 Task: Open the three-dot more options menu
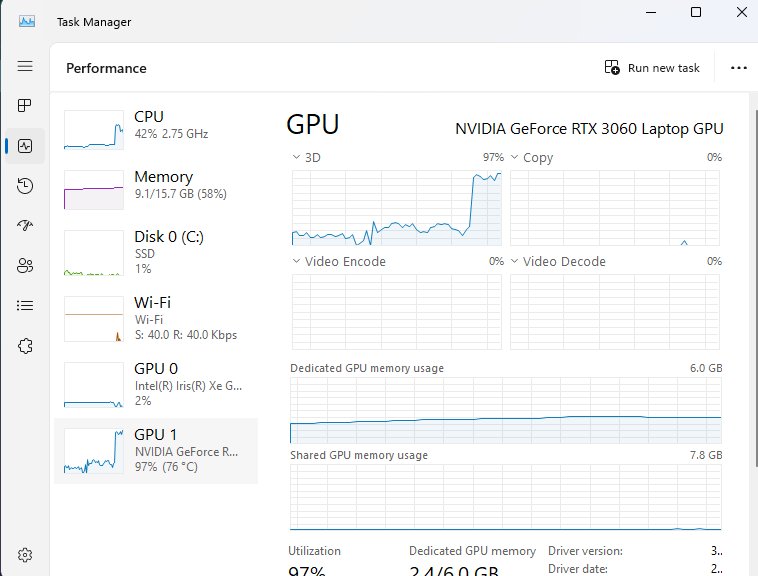tap(739, 68)
